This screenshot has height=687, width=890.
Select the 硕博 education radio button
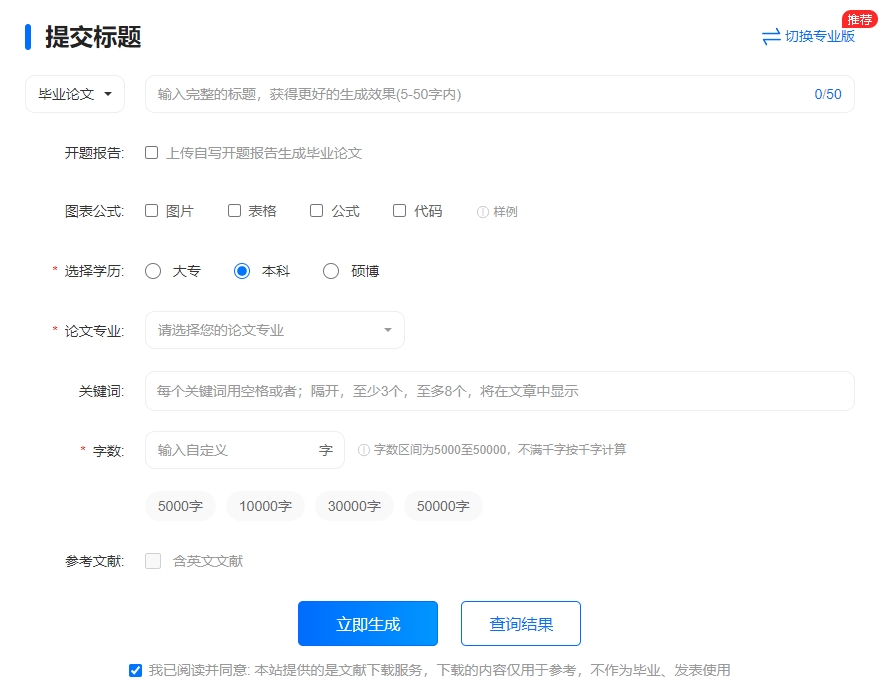pyautogui.click(x=331, y=271)
